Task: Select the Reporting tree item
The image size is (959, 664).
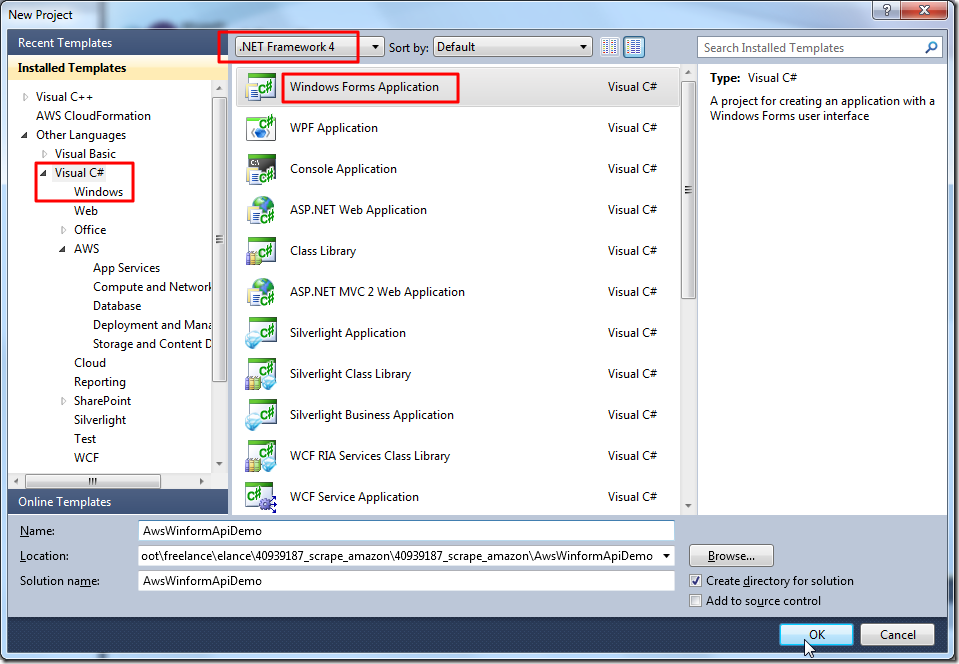Action: [x=100, y=382]
